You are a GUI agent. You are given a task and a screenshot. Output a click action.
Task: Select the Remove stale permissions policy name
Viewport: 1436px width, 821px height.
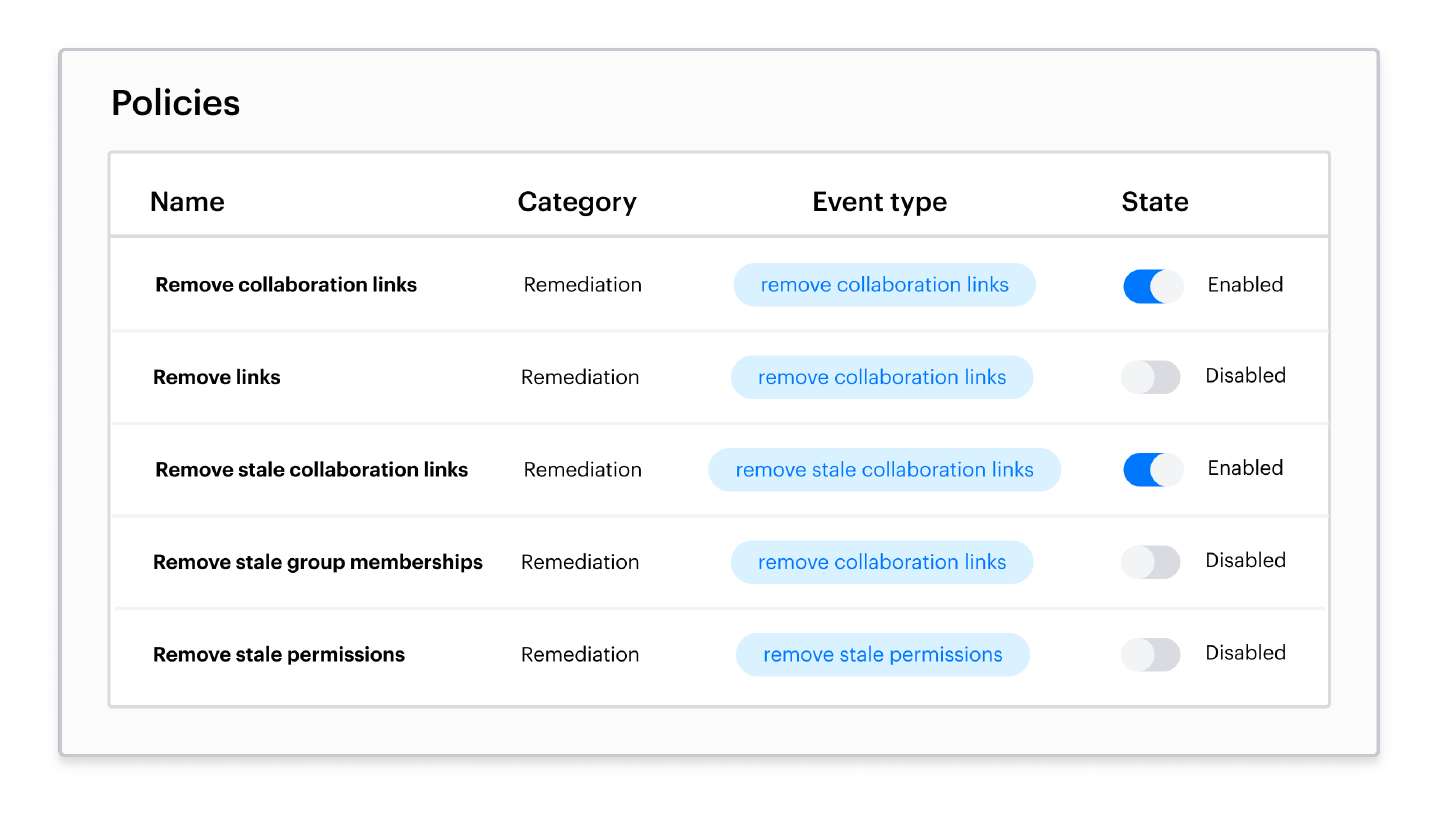(279, 655)
